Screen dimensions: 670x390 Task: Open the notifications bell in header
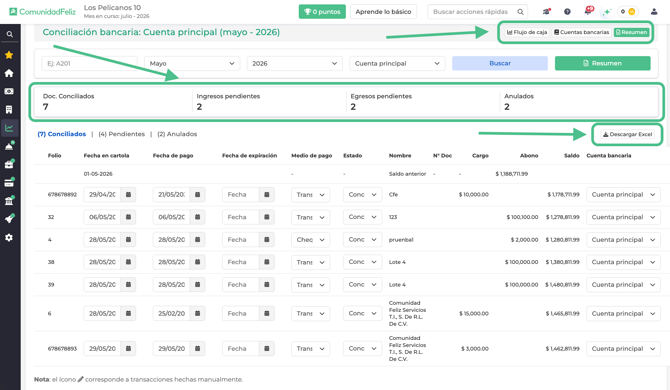[588, 11]
